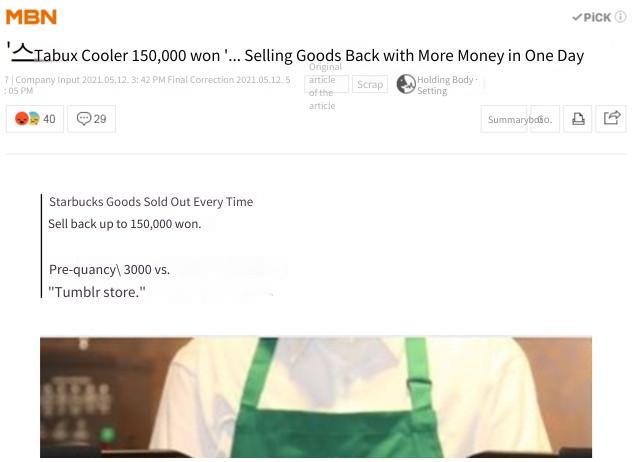Click the Holding Body Setting avatar icon
Viewport: 634px width, 462px height.
coord(406,84)
